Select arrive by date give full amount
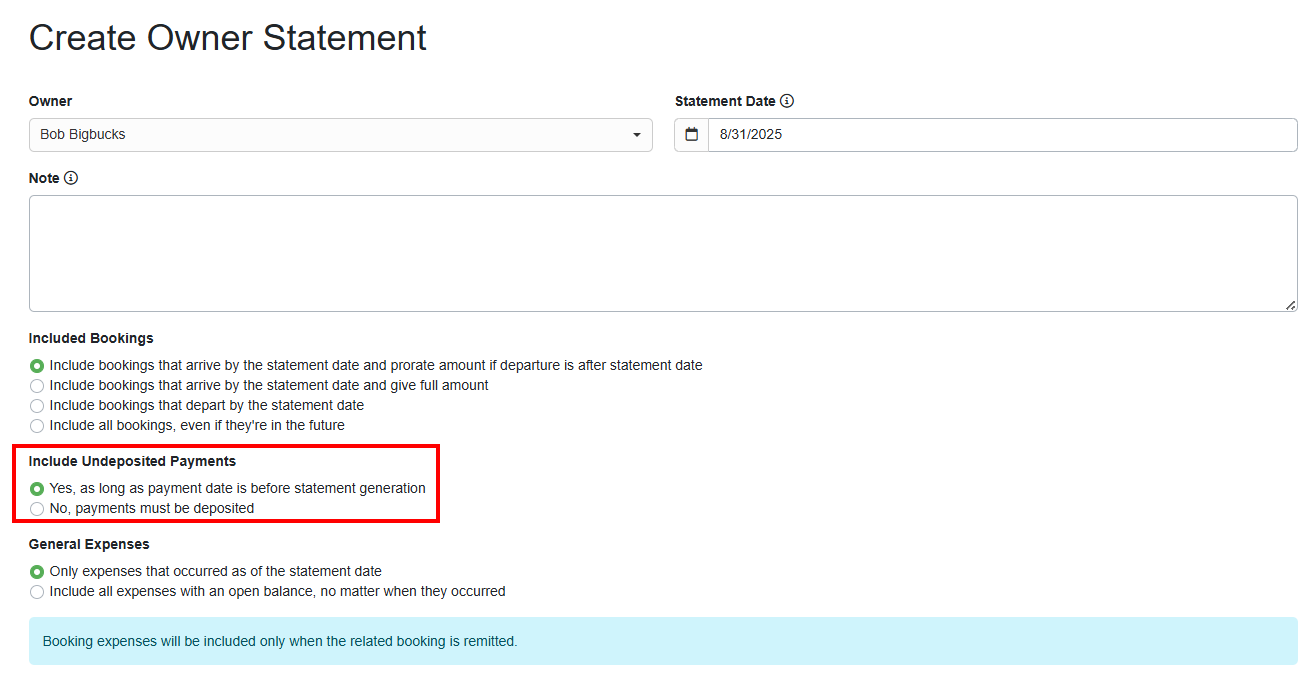This screenshot has width=1316, height=680. coord(37,386)
